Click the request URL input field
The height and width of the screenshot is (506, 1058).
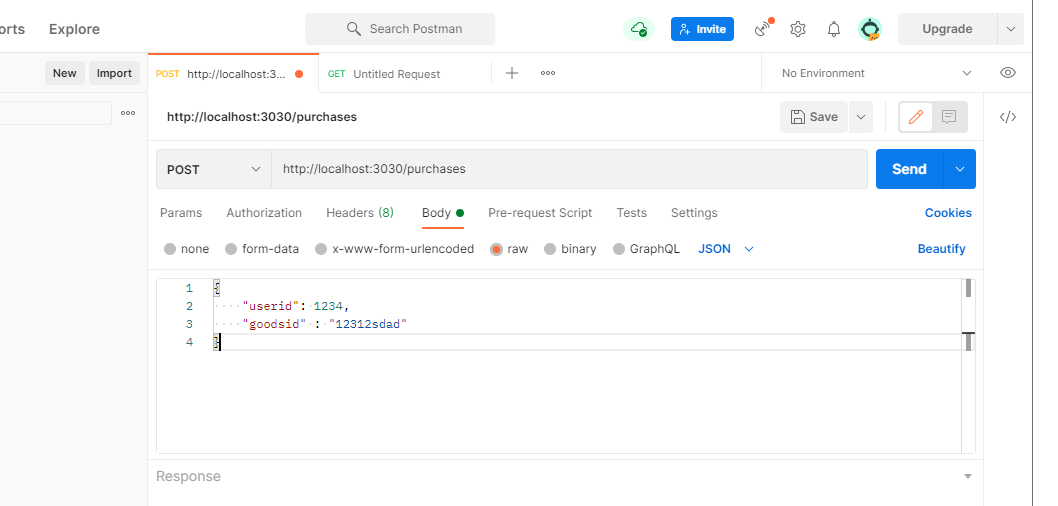(x=569, y=169)
